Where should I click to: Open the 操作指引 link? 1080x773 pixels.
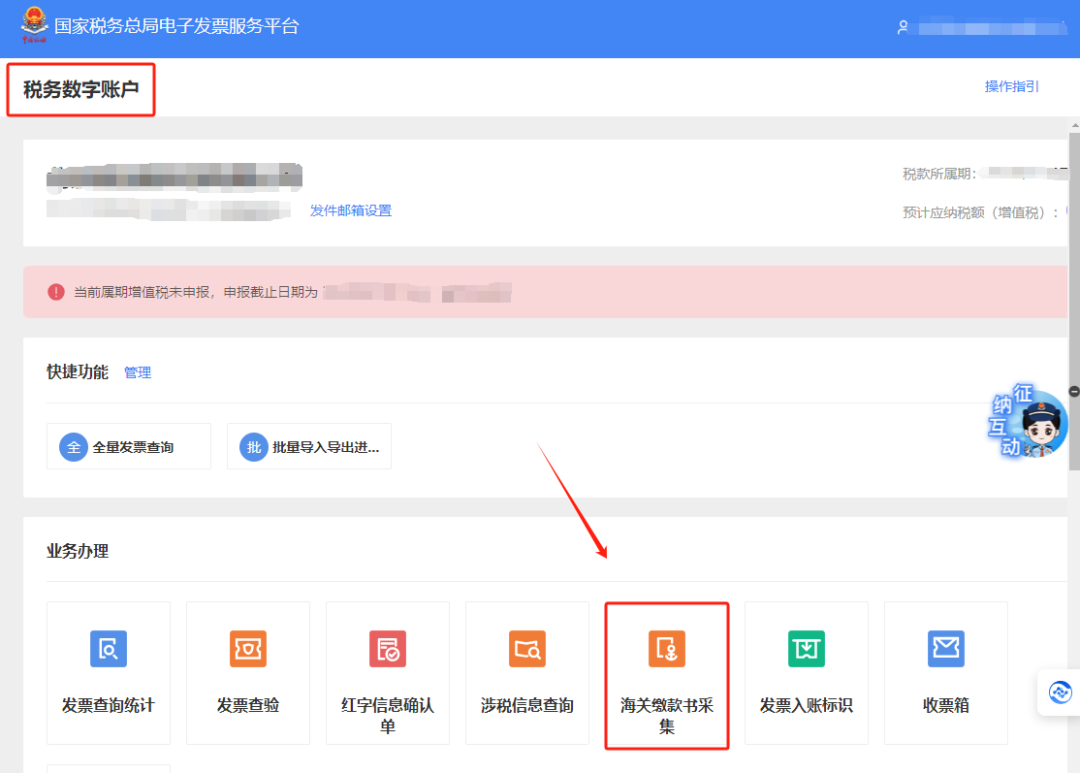click(1011, 86)
